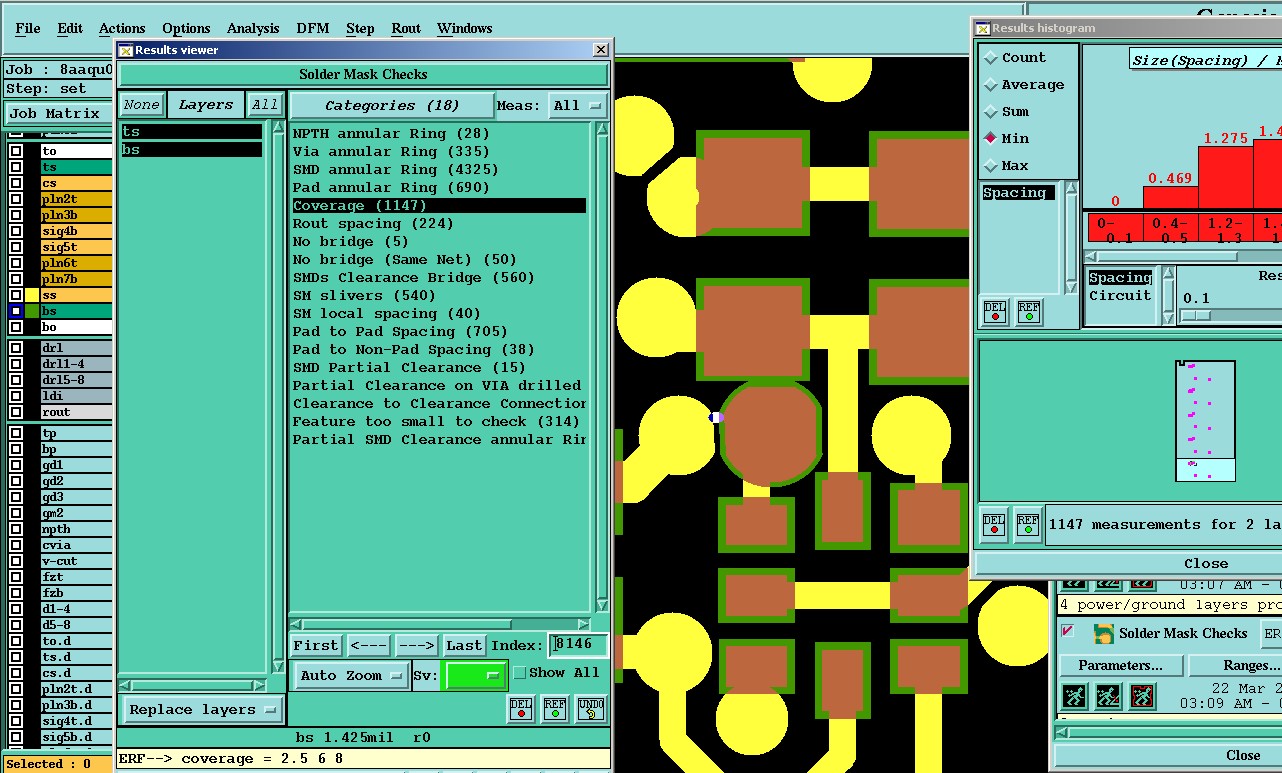The width and height of the screenshot is (1282, 773).
Task: Click the UNDO icon in Results viewer
Action: click(x=590, y=708)
